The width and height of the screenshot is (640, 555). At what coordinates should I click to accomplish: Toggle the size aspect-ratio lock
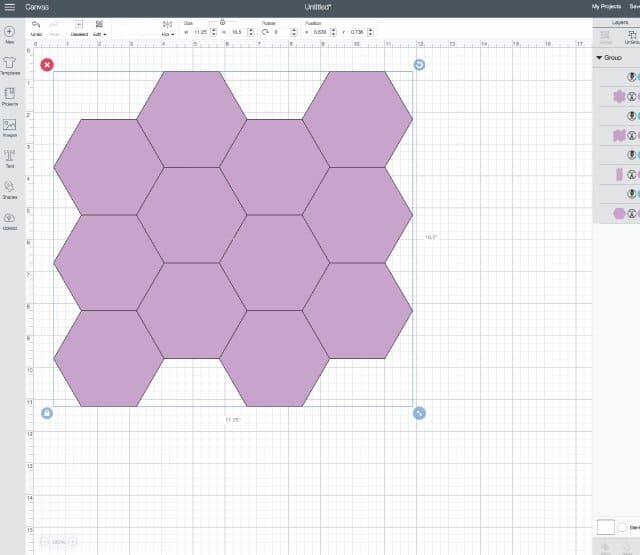click(x=222, y=22)
